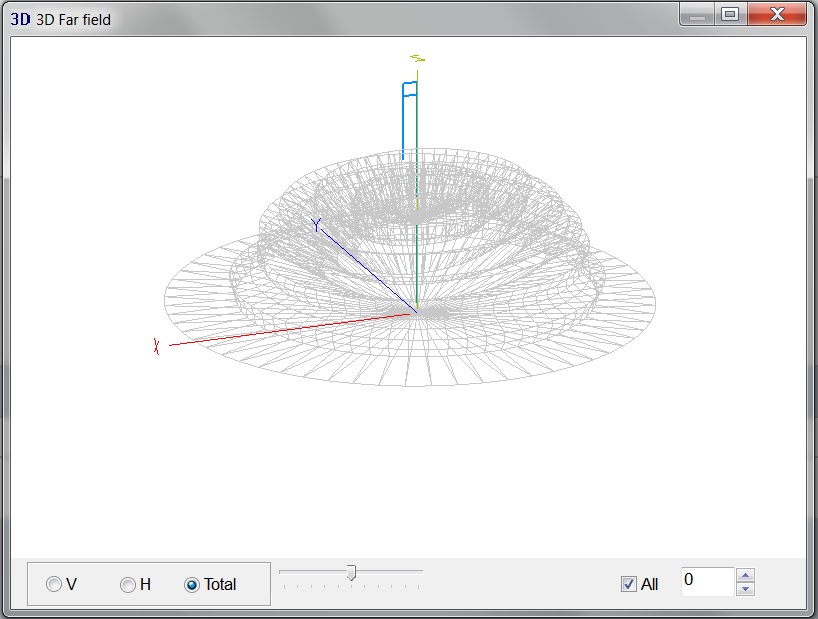Minimize the 3D Far field window
Viewport: 818px width, 619px height.
point(697,14)
